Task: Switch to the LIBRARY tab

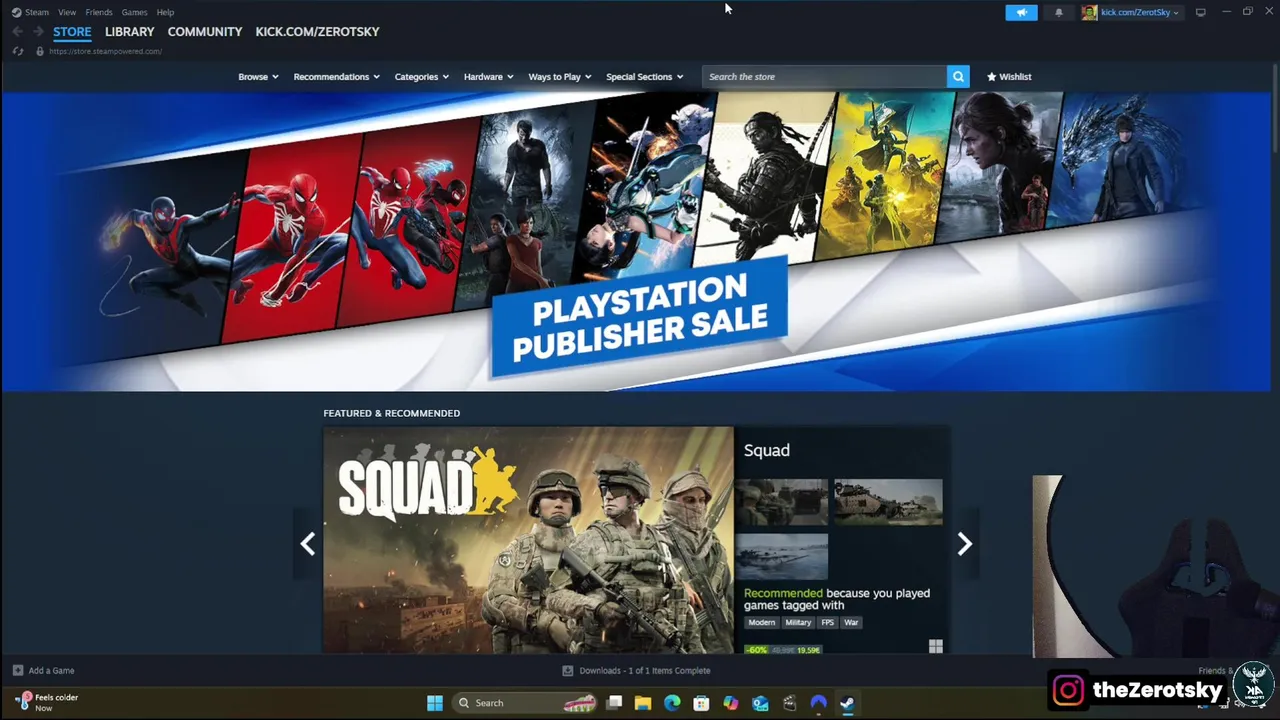Action: [x=130, y=32]
